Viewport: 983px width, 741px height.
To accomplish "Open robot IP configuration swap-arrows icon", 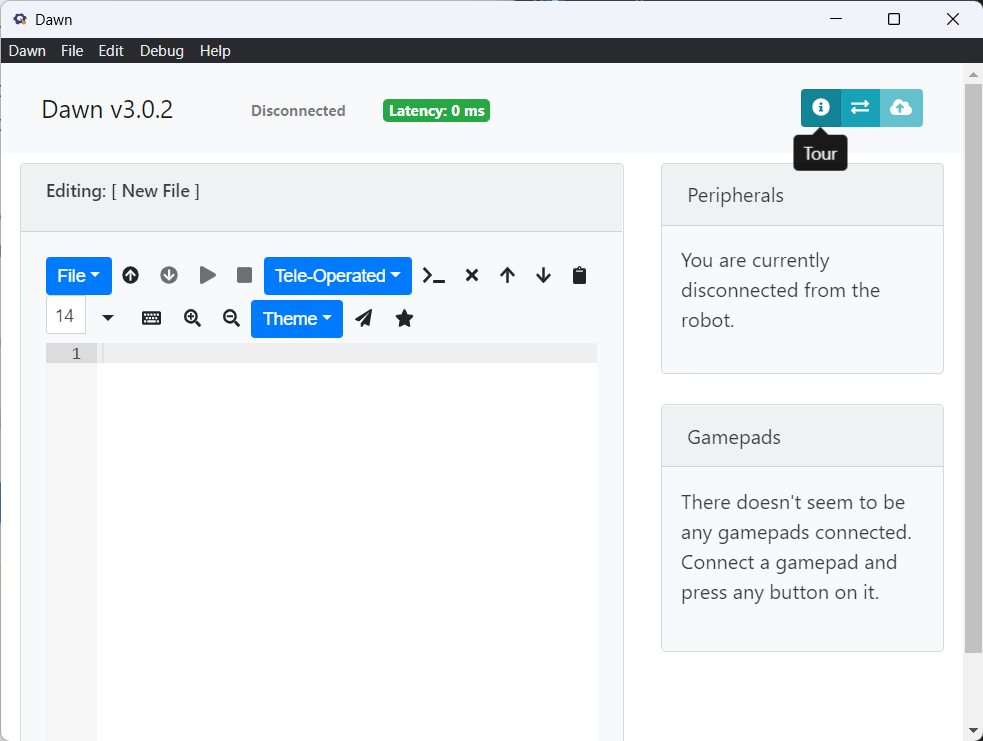I will point(860,108).
